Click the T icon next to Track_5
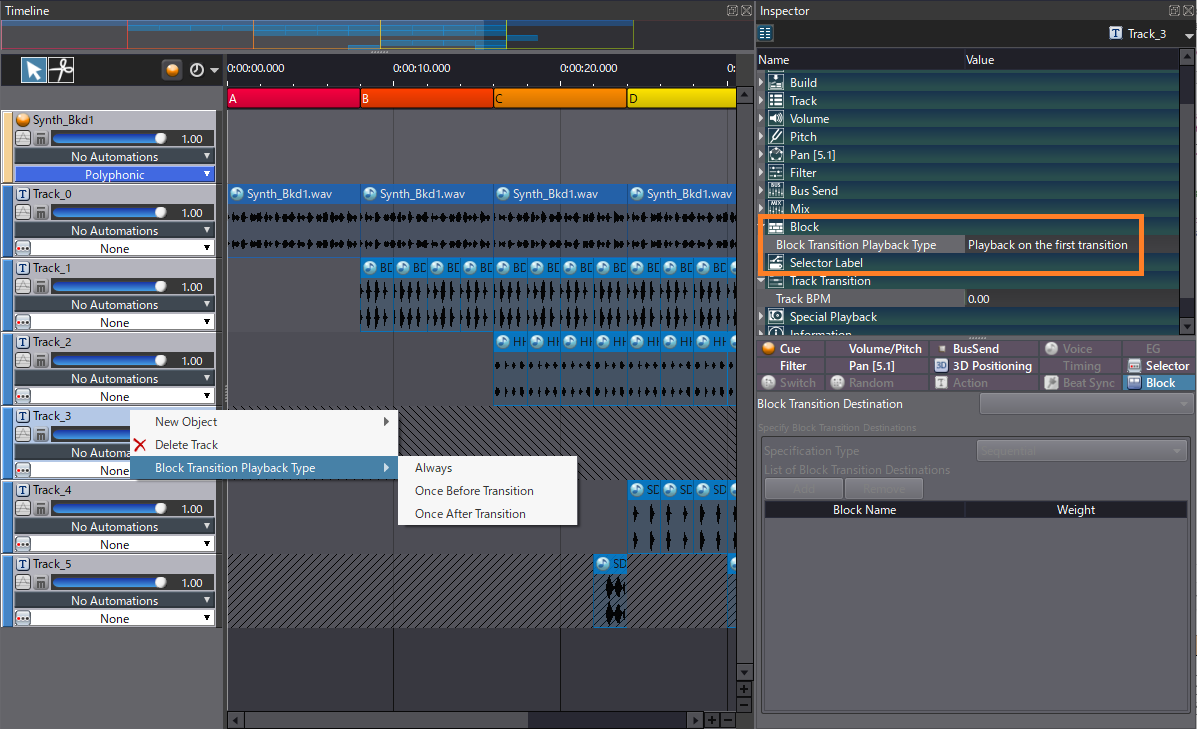This screenshot has height=729, width=1197. pos(23,564)
